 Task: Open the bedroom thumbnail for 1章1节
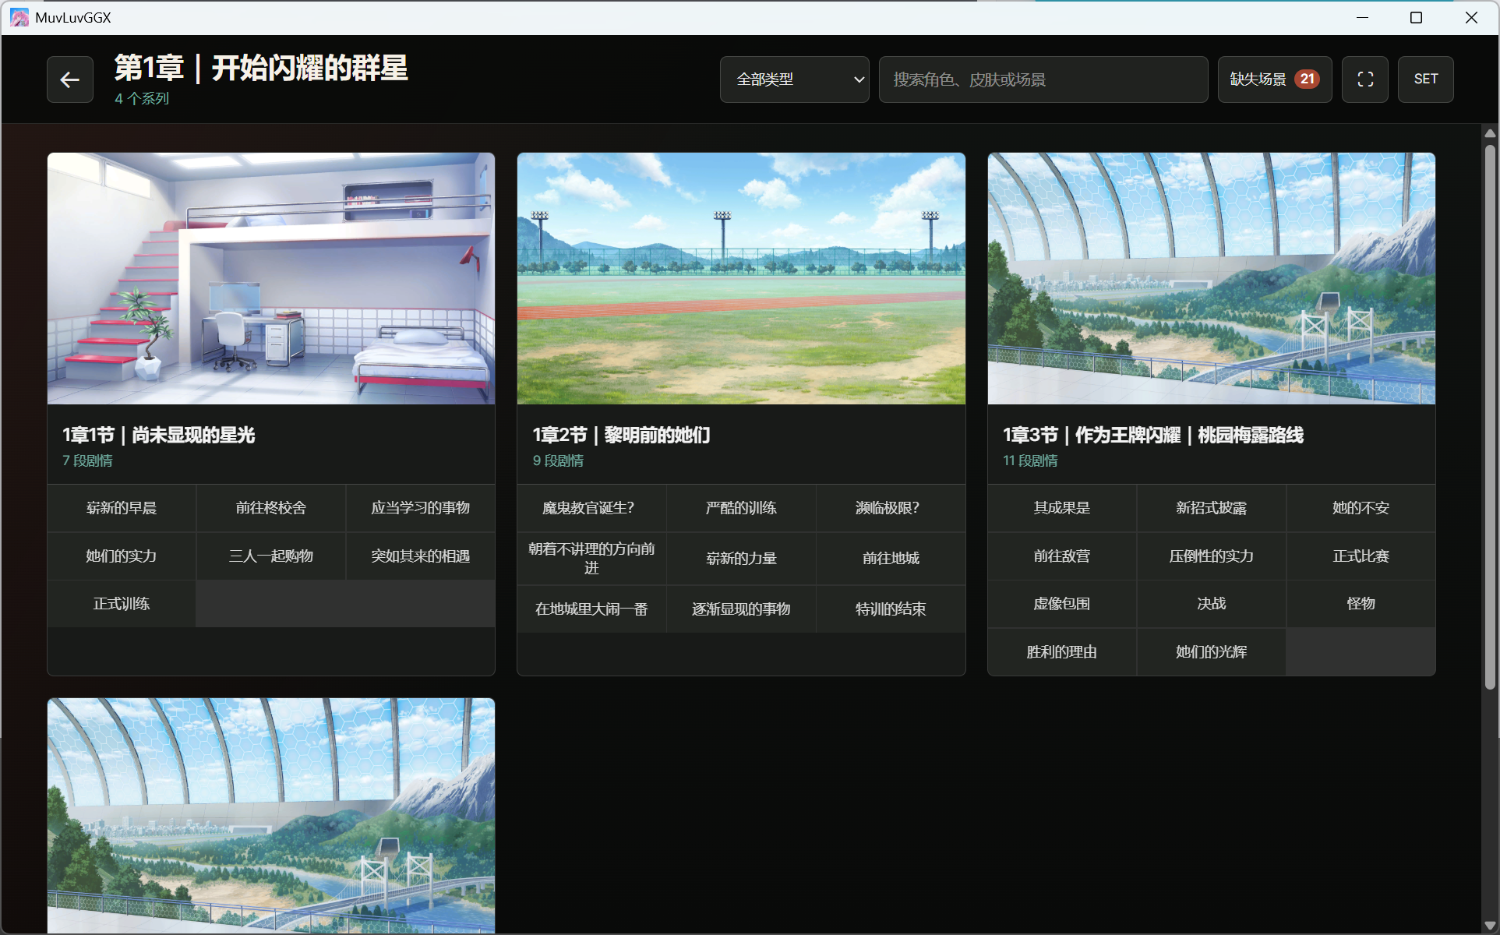coord(271,278)
